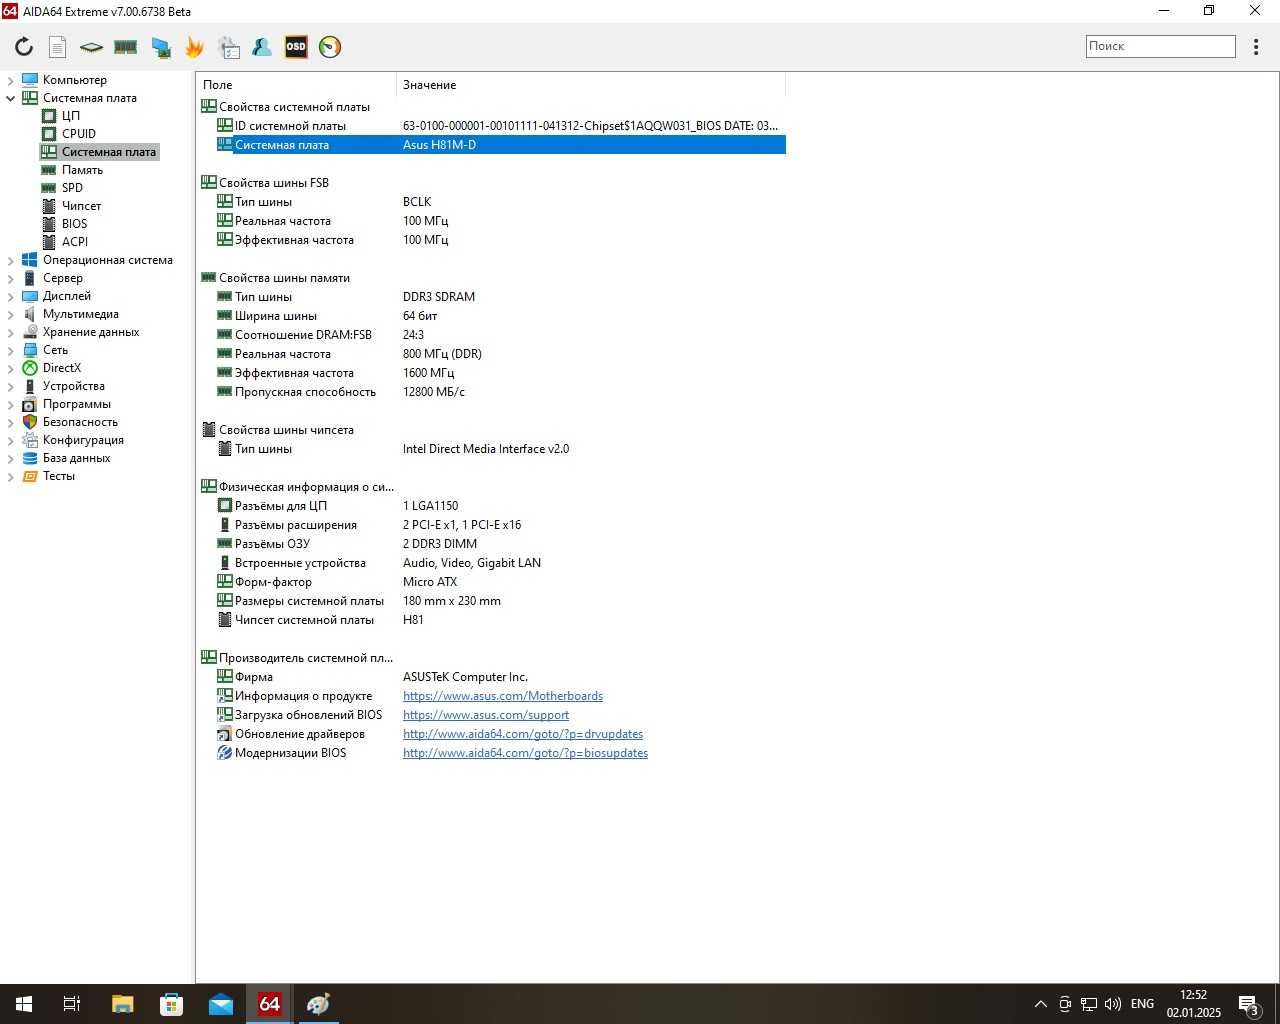Expand the Сервер tree node
1280x1024 pixels.
11,278
